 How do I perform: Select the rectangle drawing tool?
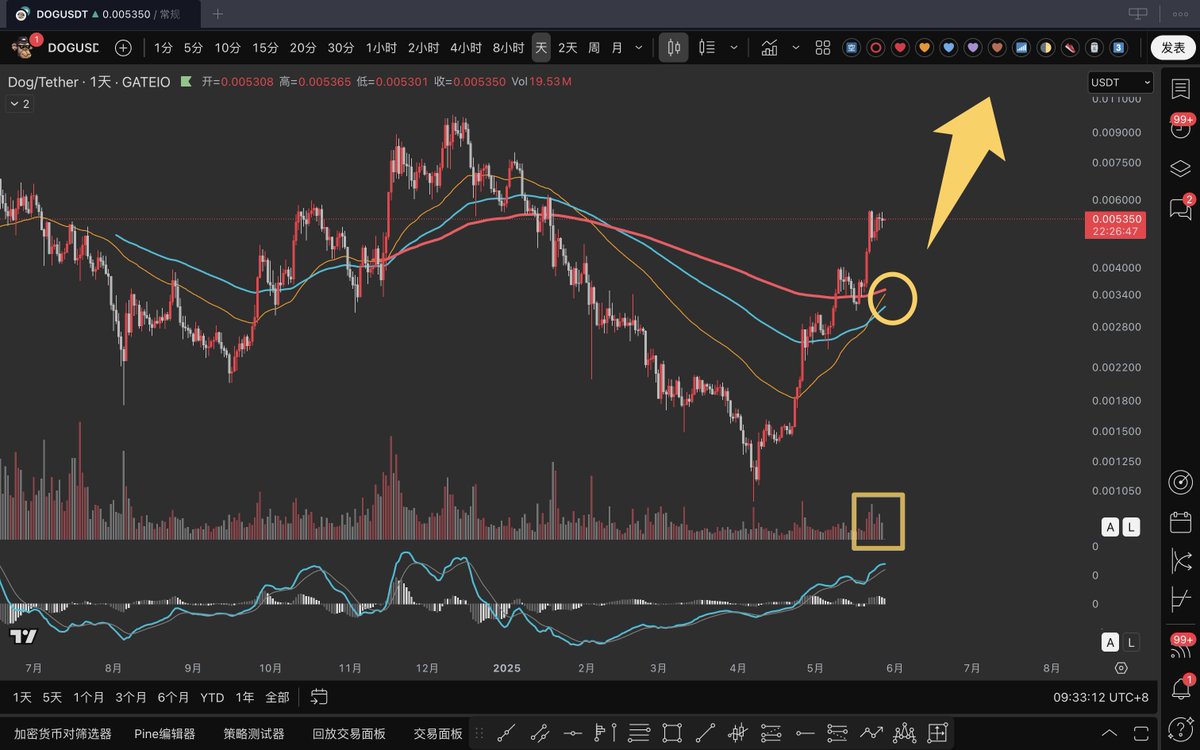671,733
